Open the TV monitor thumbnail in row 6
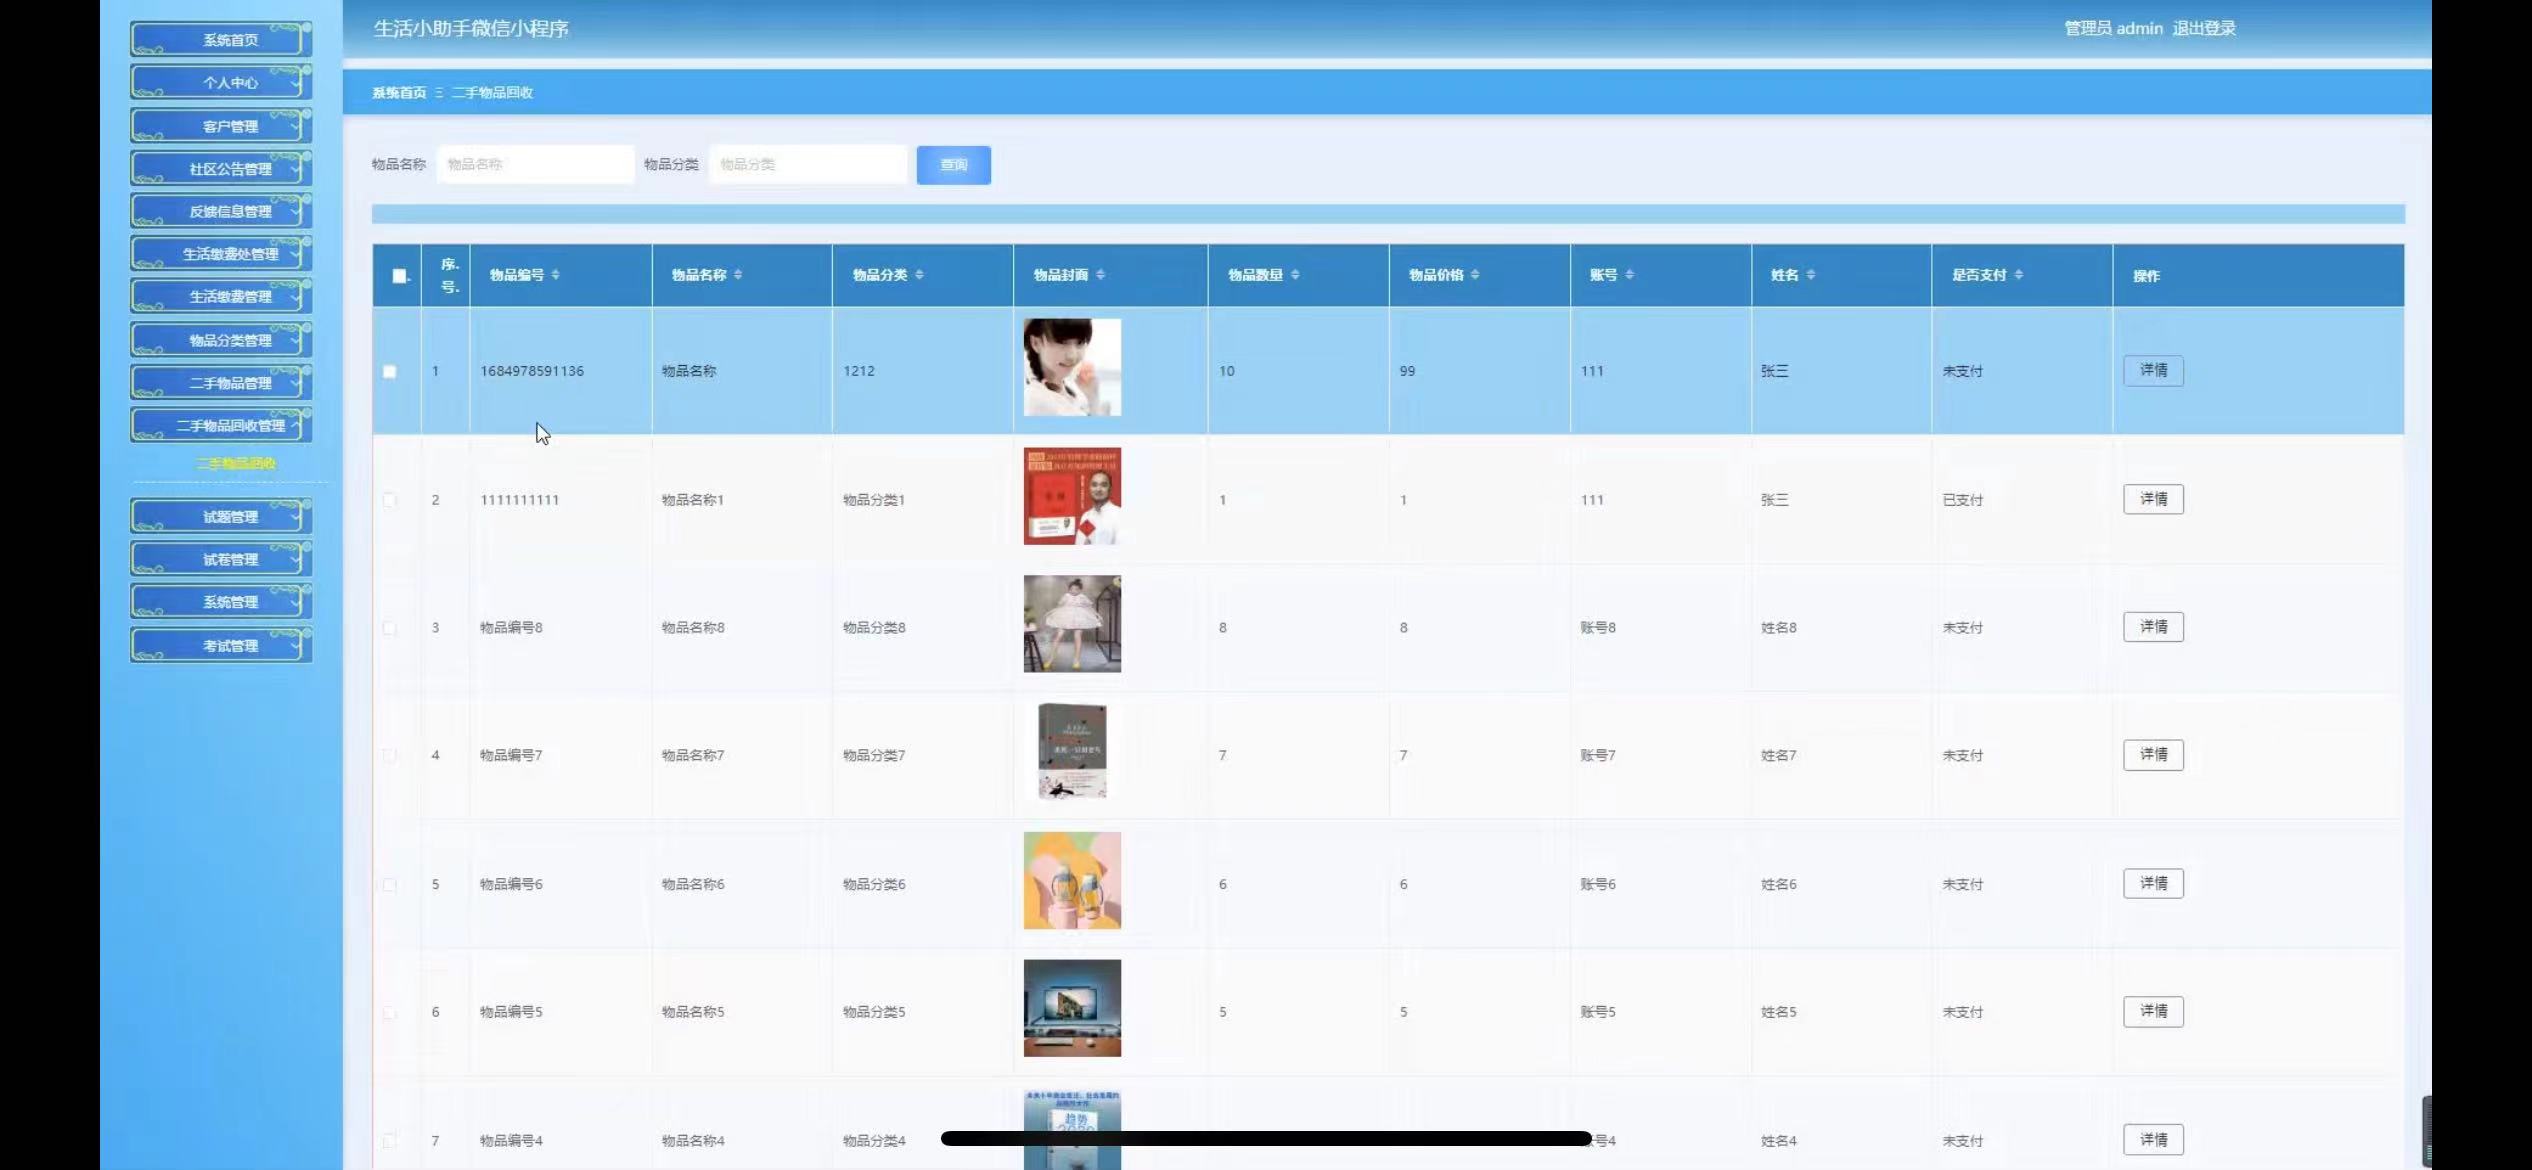This screenshot has height=1170, width=2532. tap(1072, 1008)
